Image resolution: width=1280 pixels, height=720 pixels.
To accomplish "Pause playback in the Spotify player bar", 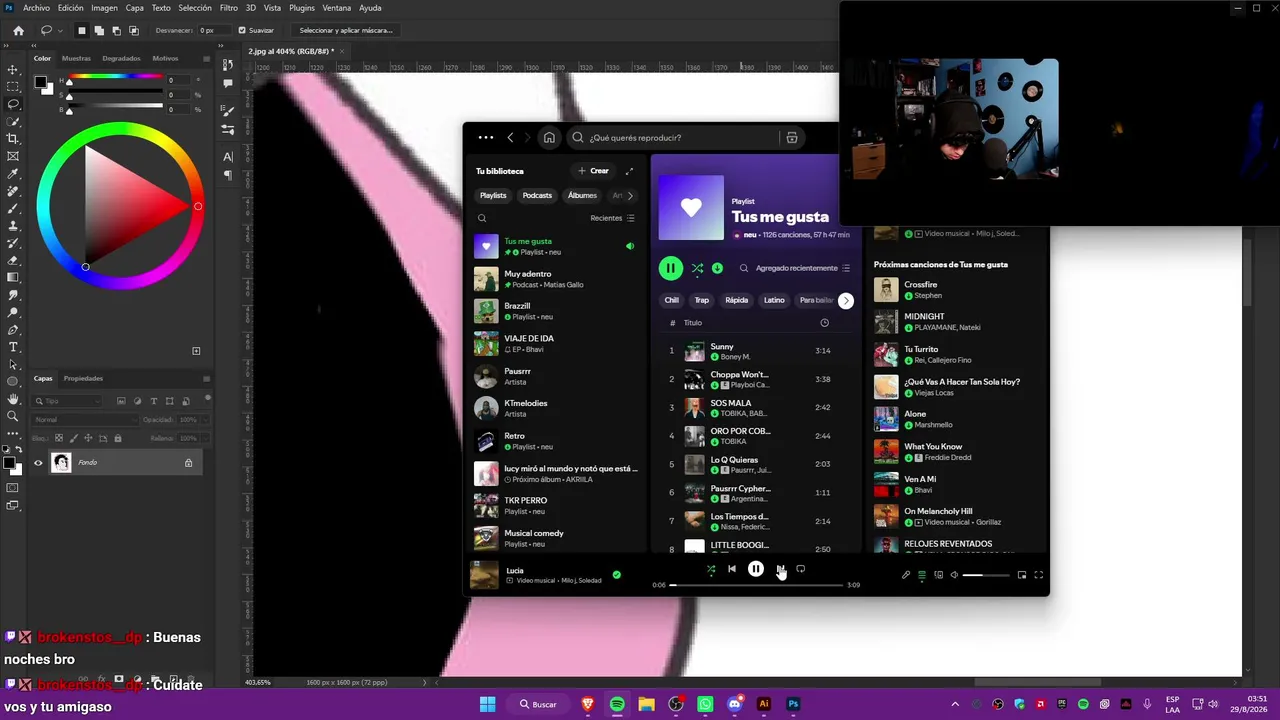I will coord(756,569).
